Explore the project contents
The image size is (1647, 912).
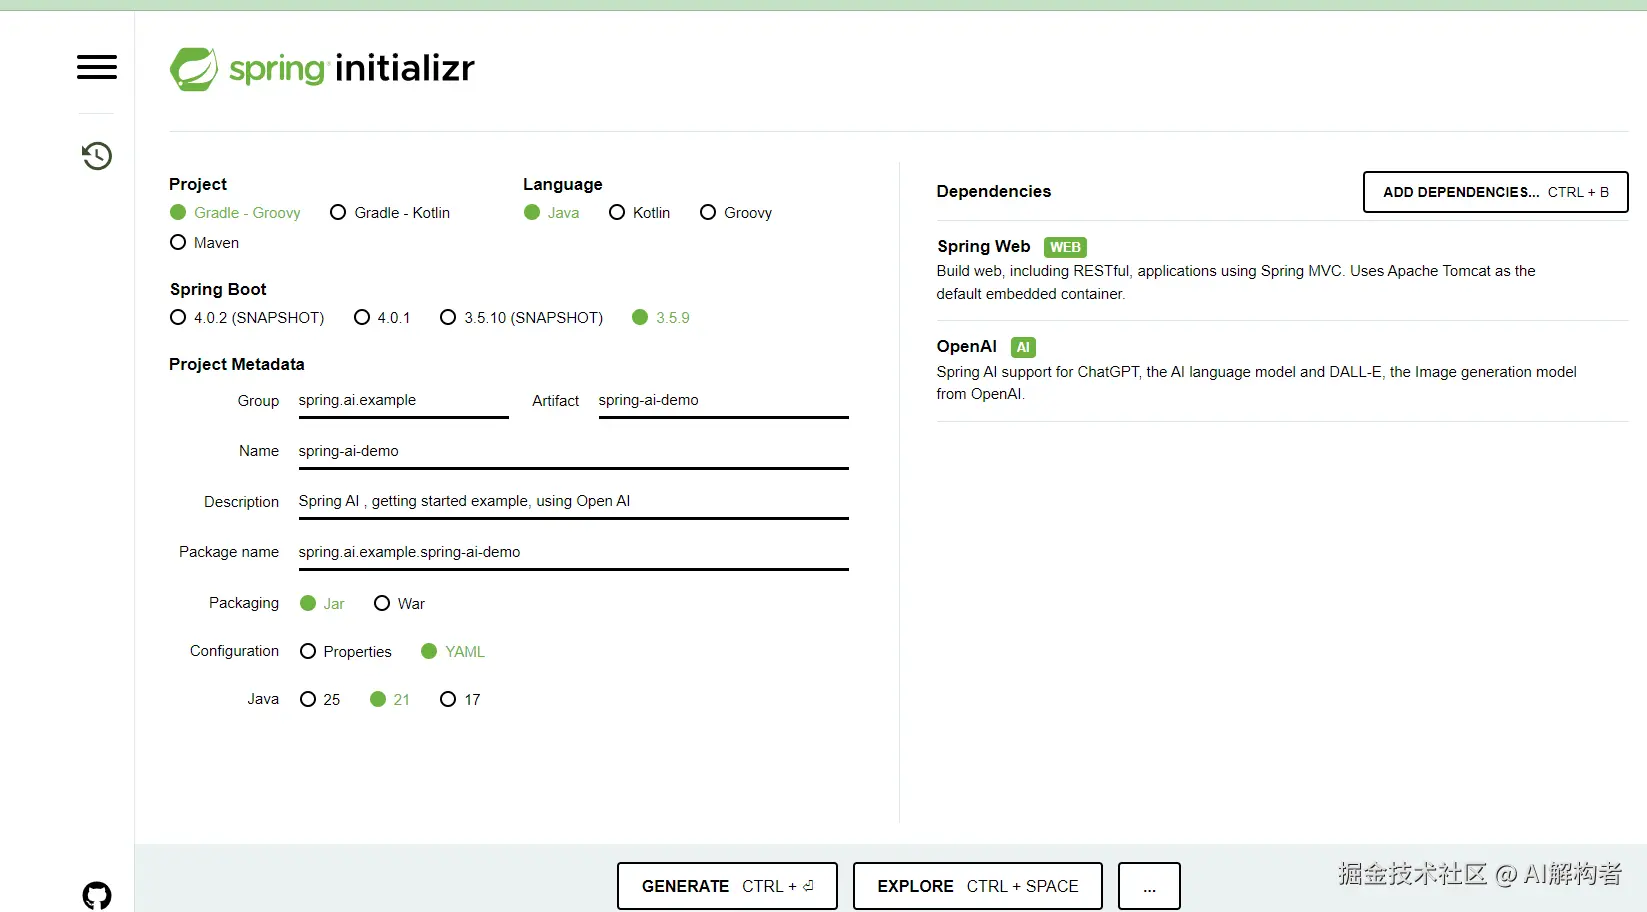(977, 886)
